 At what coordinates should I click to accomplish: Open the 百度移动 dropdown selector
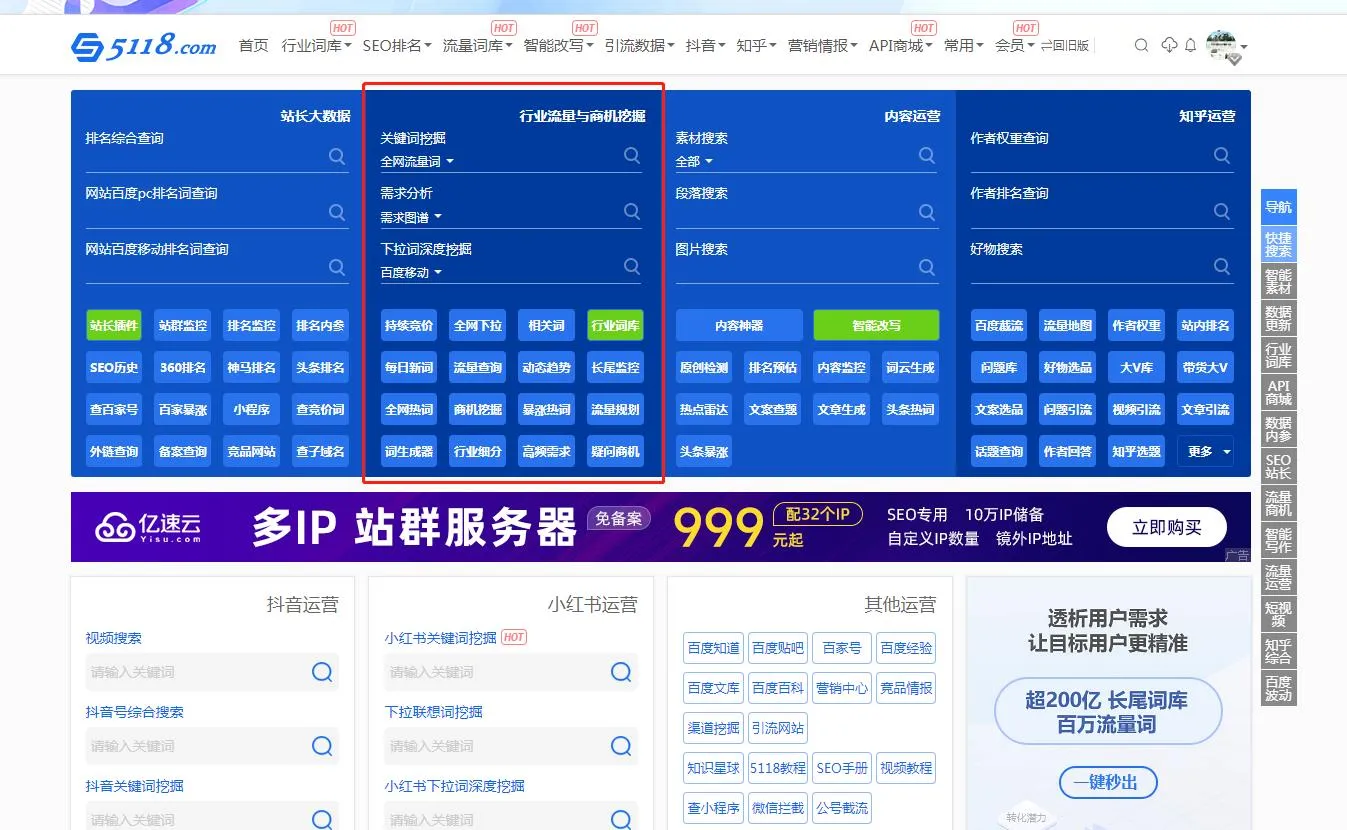click(411, 273)
